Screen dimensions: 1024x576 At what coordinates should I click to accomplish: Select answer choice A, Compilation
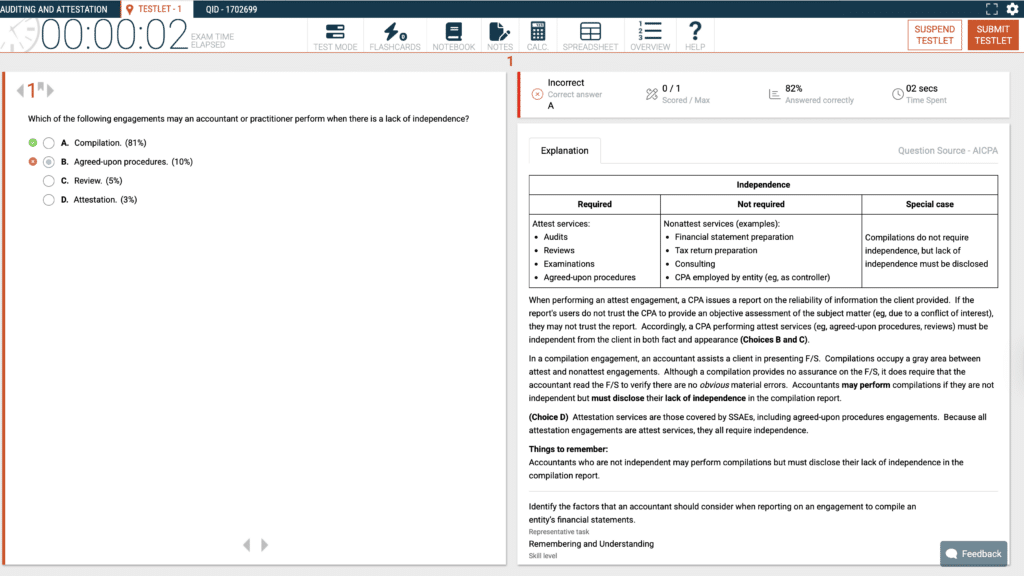pos(48,142)
